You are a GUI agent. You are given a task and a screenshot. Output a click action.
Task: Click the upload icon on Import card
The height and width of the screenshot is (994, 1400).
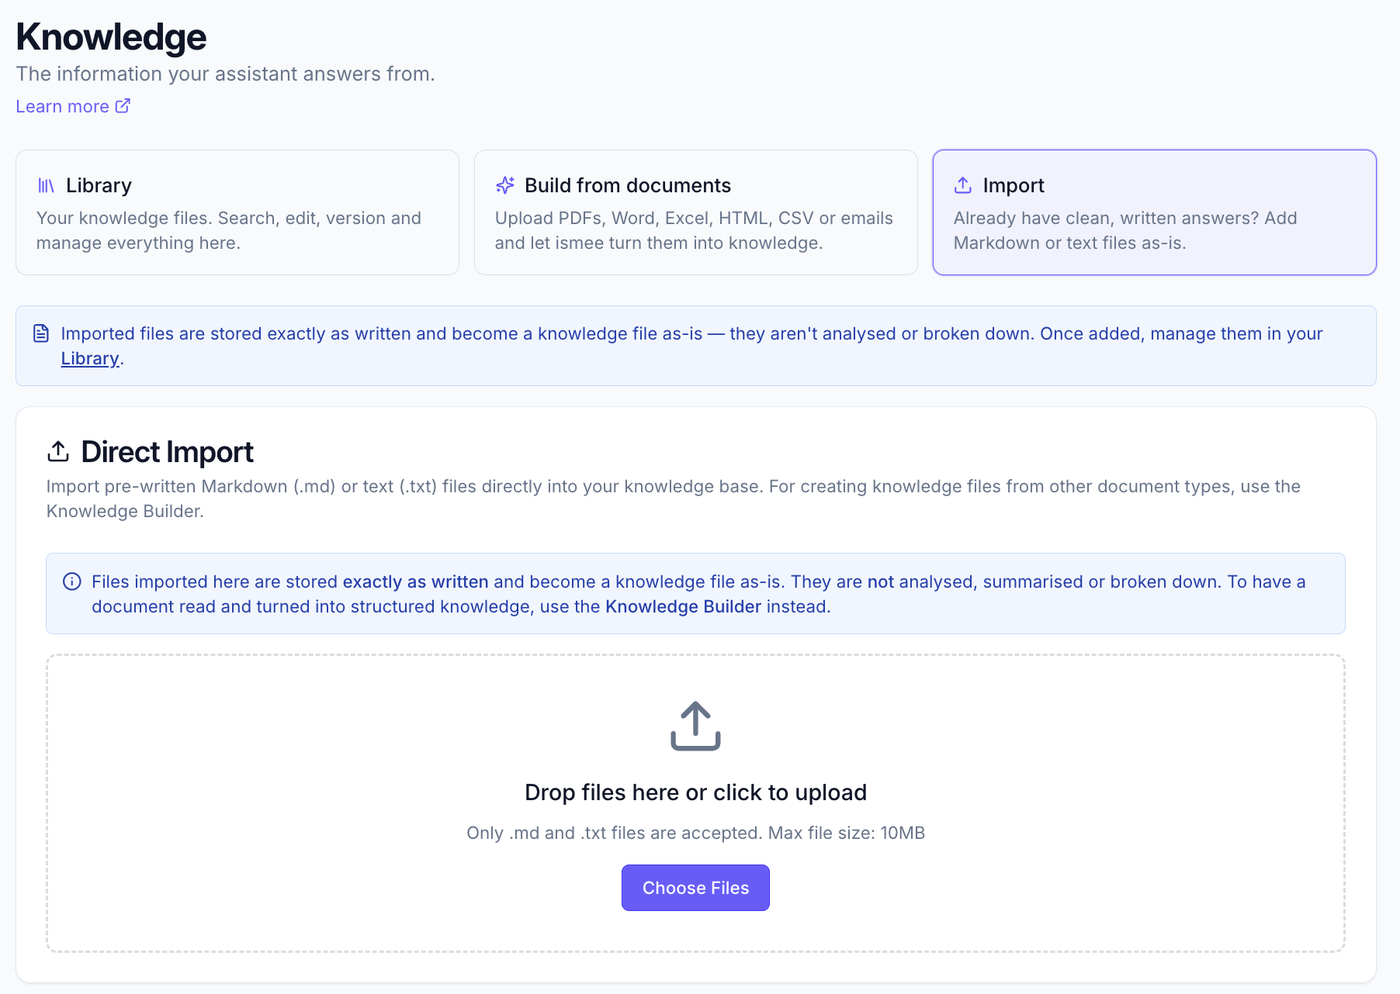point(963,186)
